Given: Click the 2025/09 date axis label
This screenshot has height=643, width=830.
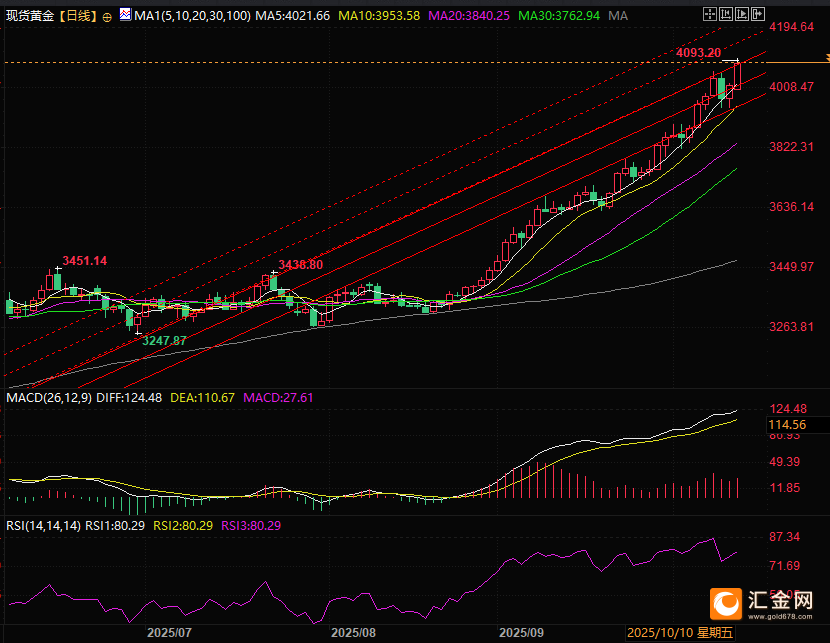Looking at the screenshot, I should 521,632.
